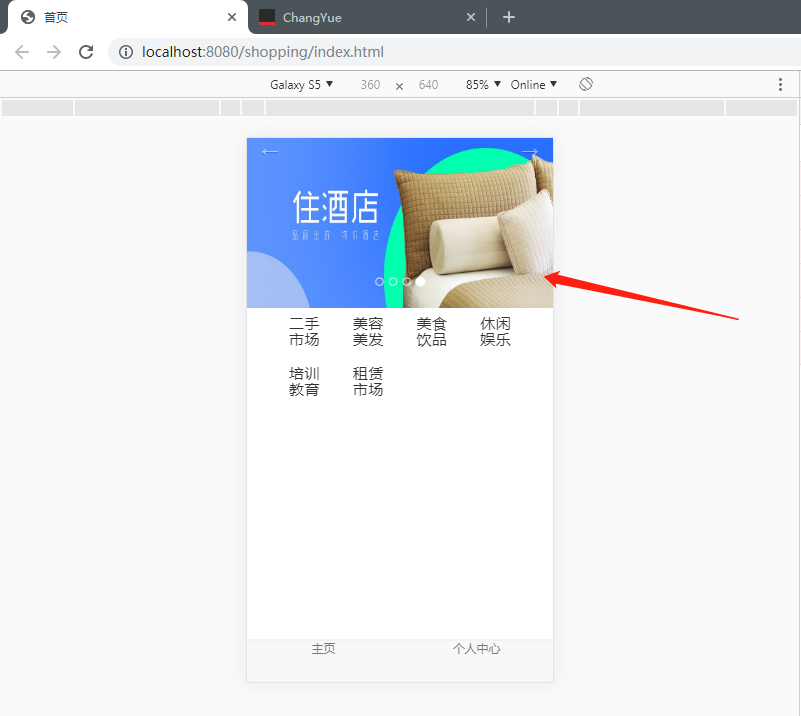
Task: Expand the Online network throttling dropdown
Action: click(534, 85)
